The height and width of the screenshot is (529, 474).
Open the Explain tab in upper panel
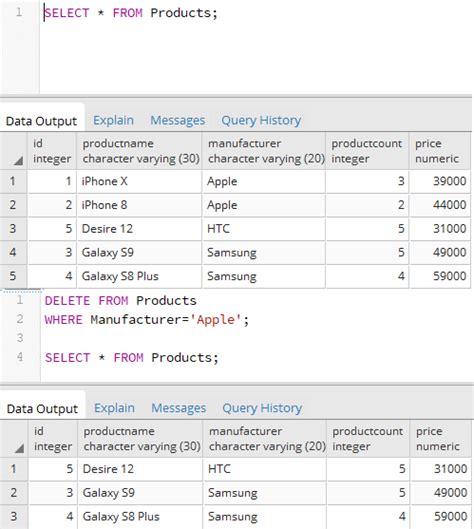tap(113, 120)
